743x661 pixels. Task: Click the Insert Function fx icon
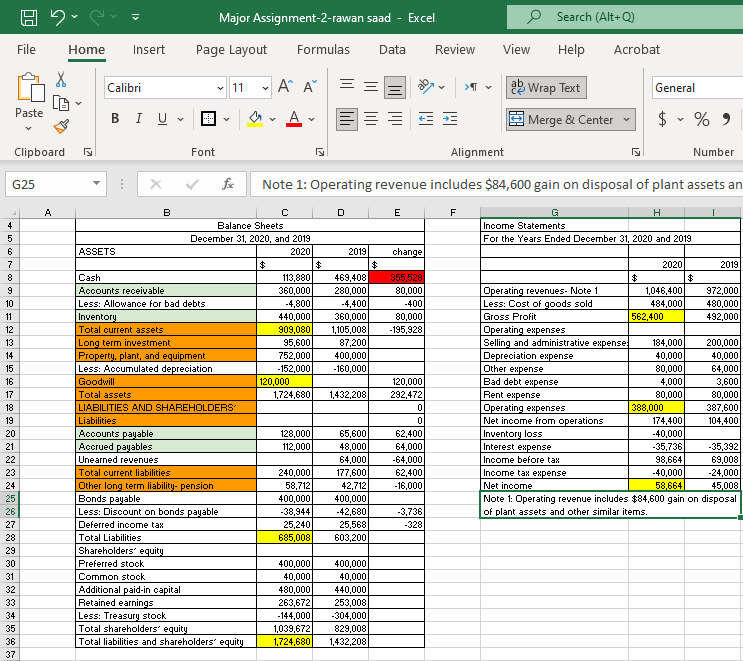[x=228, y=184]
